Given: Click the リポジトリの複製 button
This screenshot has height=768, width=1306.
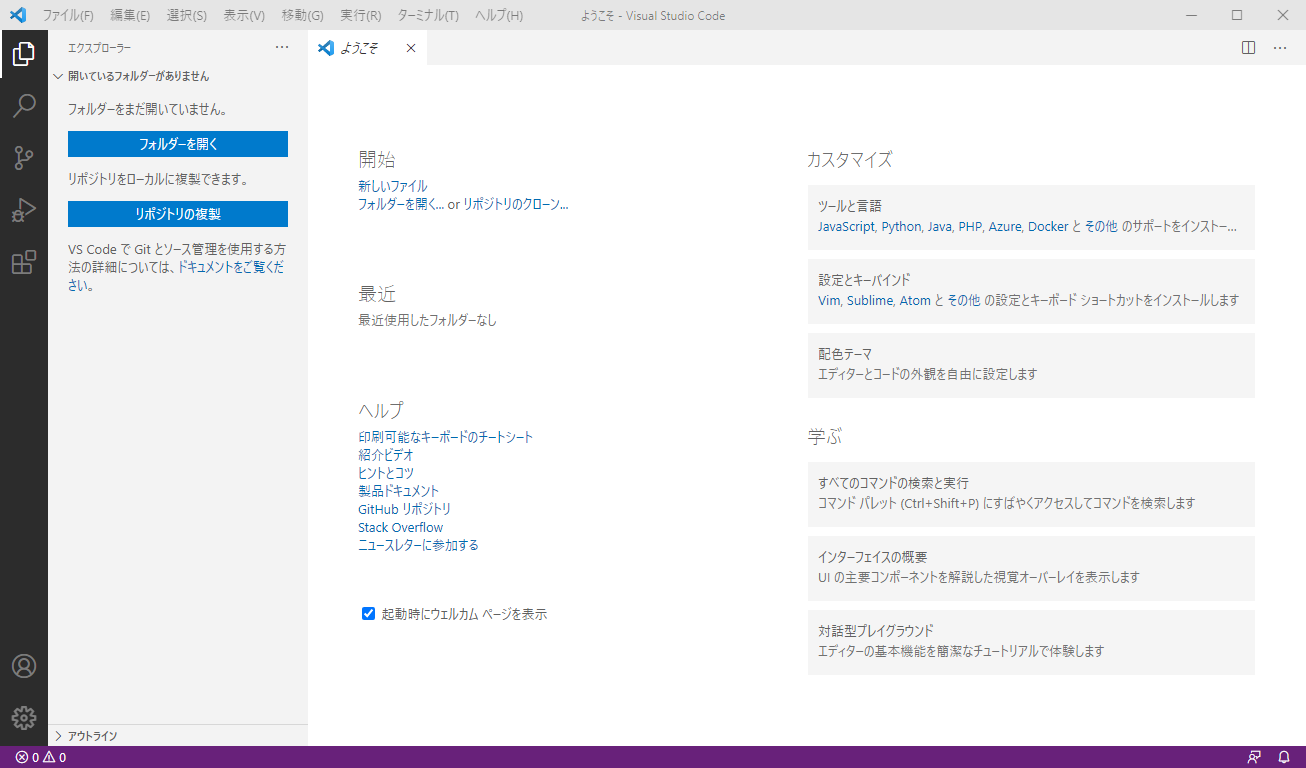Looking at the screenshot, I should click(x=178, y=214).
